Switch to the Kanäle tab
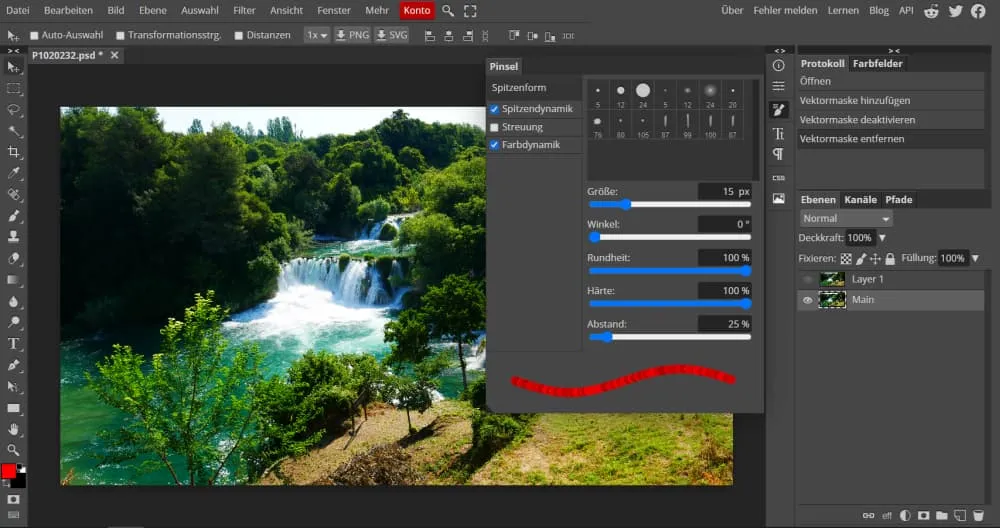Viewport: 1000px width, 528px height. pyautogui.click(x=859, y=200)
